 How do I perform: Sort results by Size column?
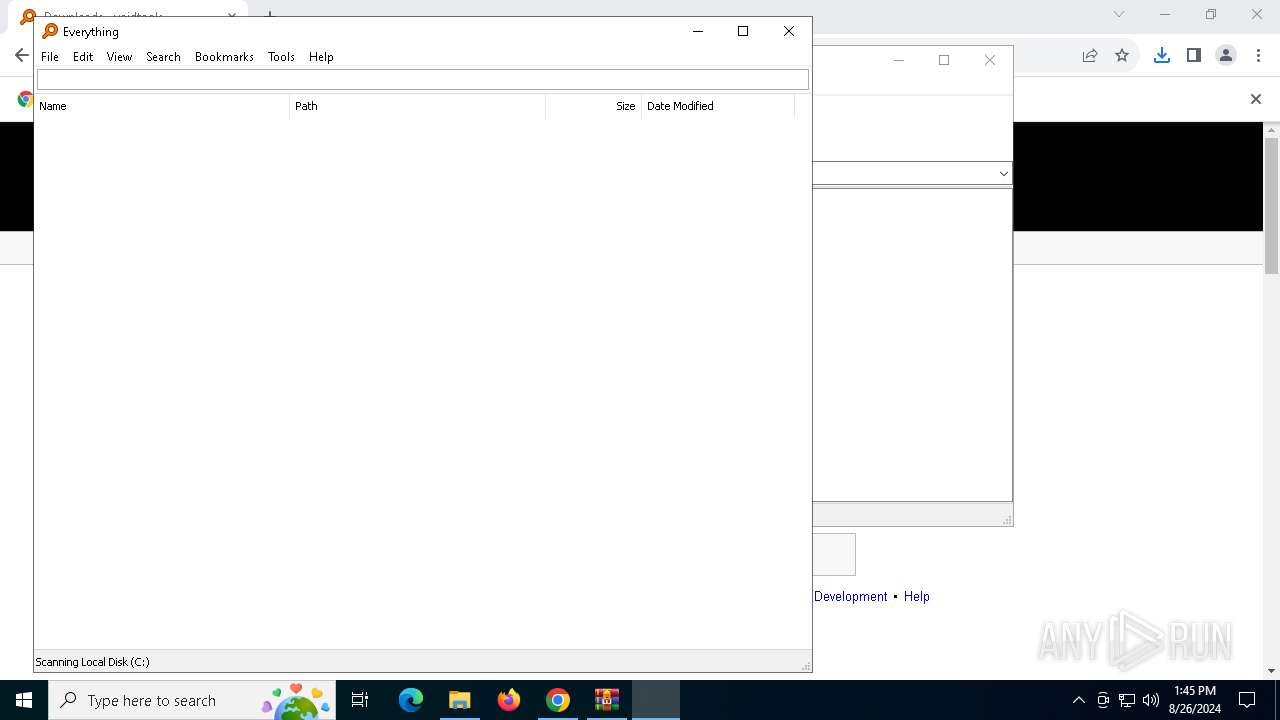593,106
